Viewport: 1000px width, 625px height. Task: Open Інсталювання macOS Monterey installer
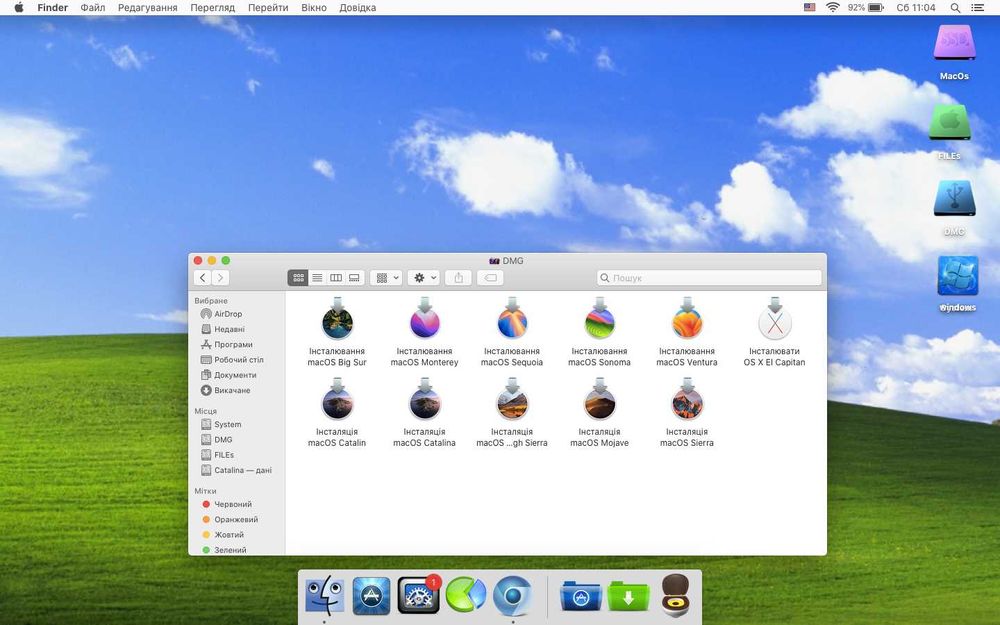coord(424,321)
